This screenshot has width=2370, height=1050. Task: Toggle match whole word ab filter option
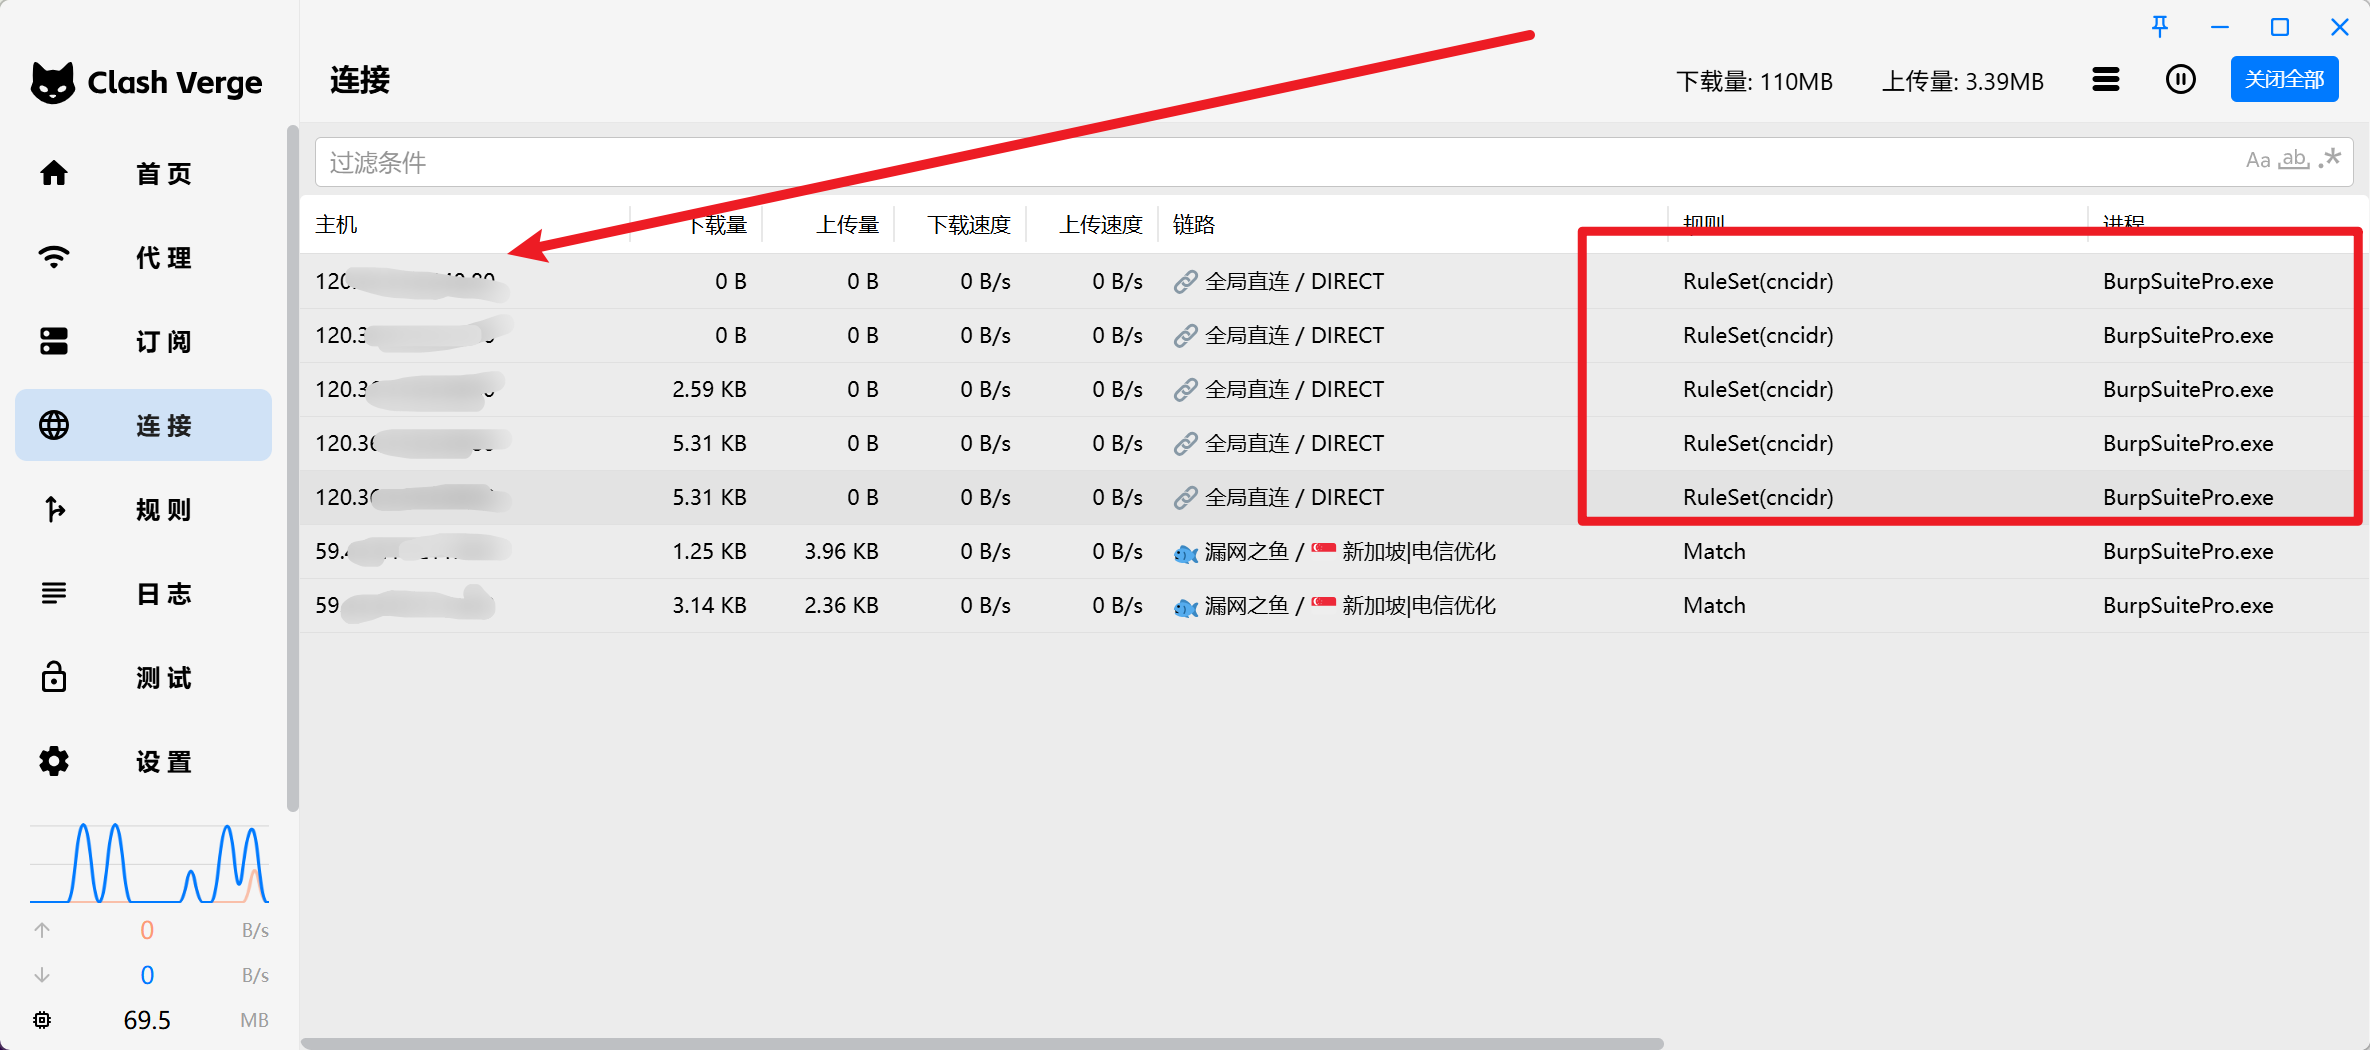(2294, 160)
